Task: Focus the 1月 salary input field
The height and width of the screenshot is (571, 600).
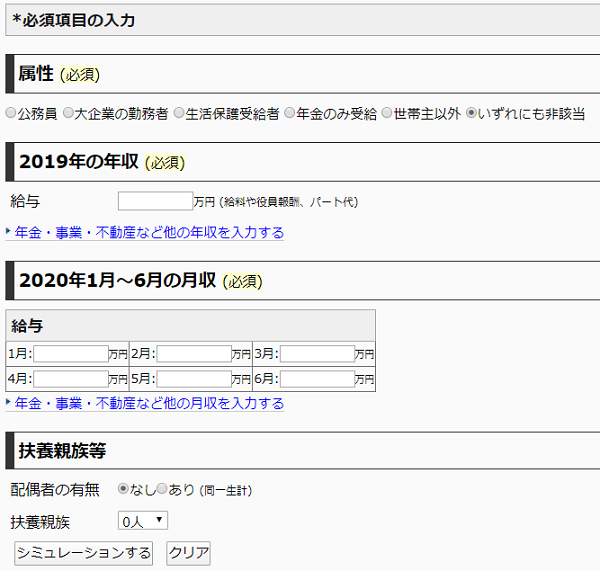Action: pyautogui.click(x=71, y=354)
